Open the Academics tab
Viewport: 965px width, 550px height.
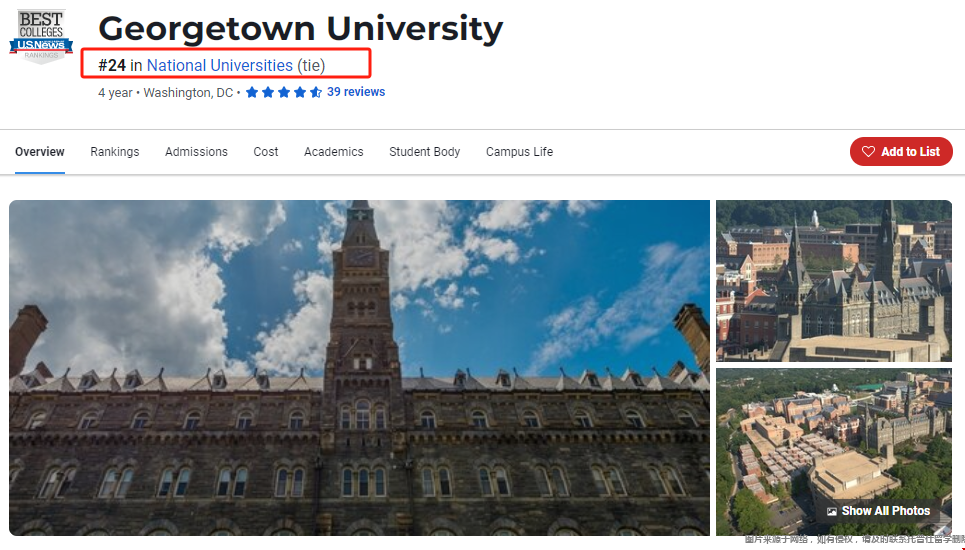coord(334,152)
